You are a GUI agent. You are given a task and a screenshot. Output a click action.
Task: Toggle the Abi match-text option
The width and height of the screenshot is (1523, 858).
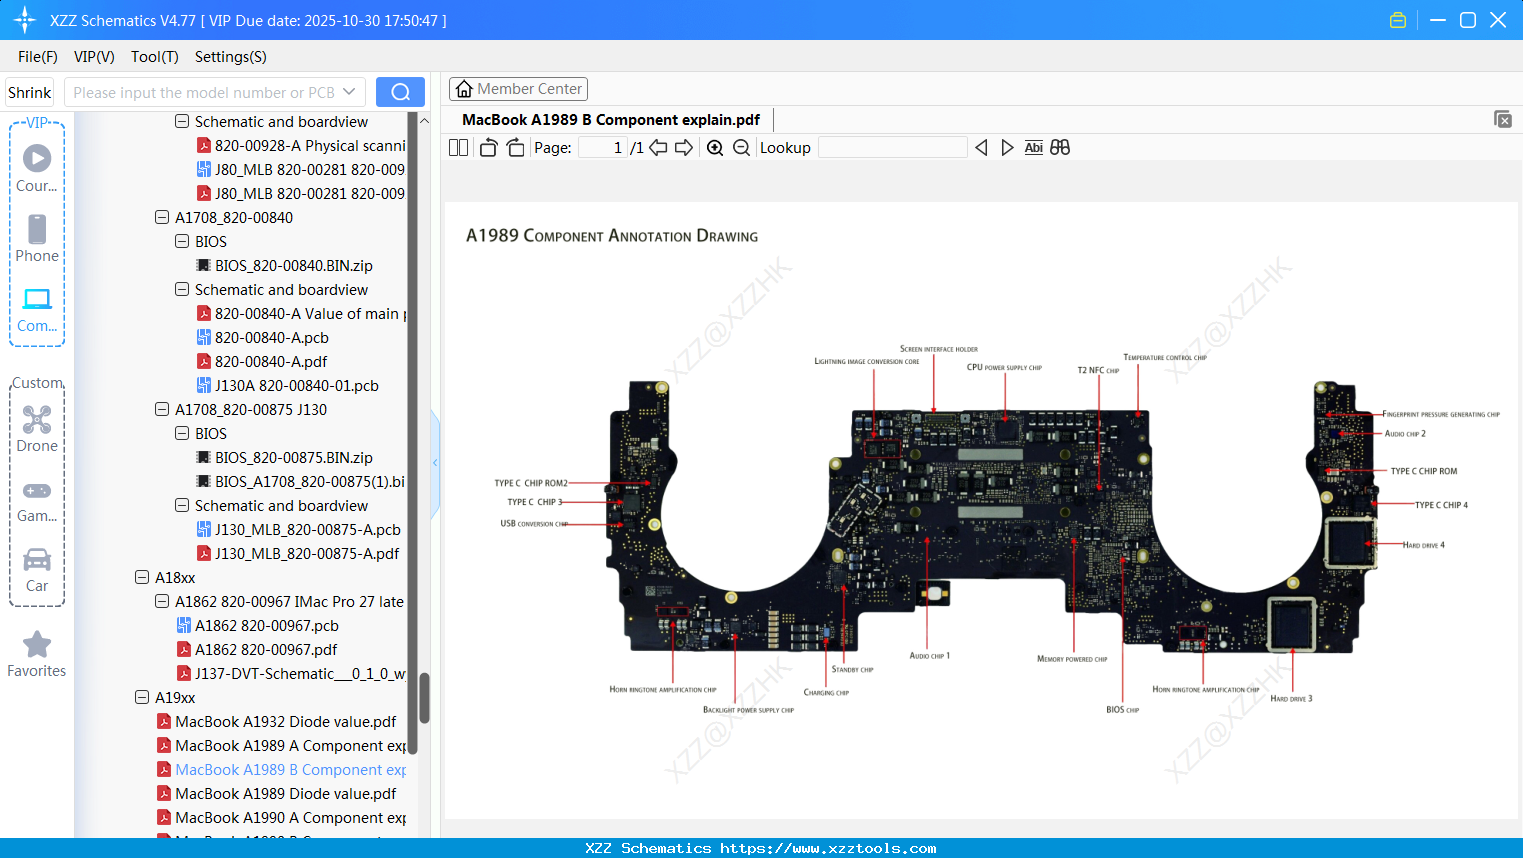click(x=1033, y=148)
